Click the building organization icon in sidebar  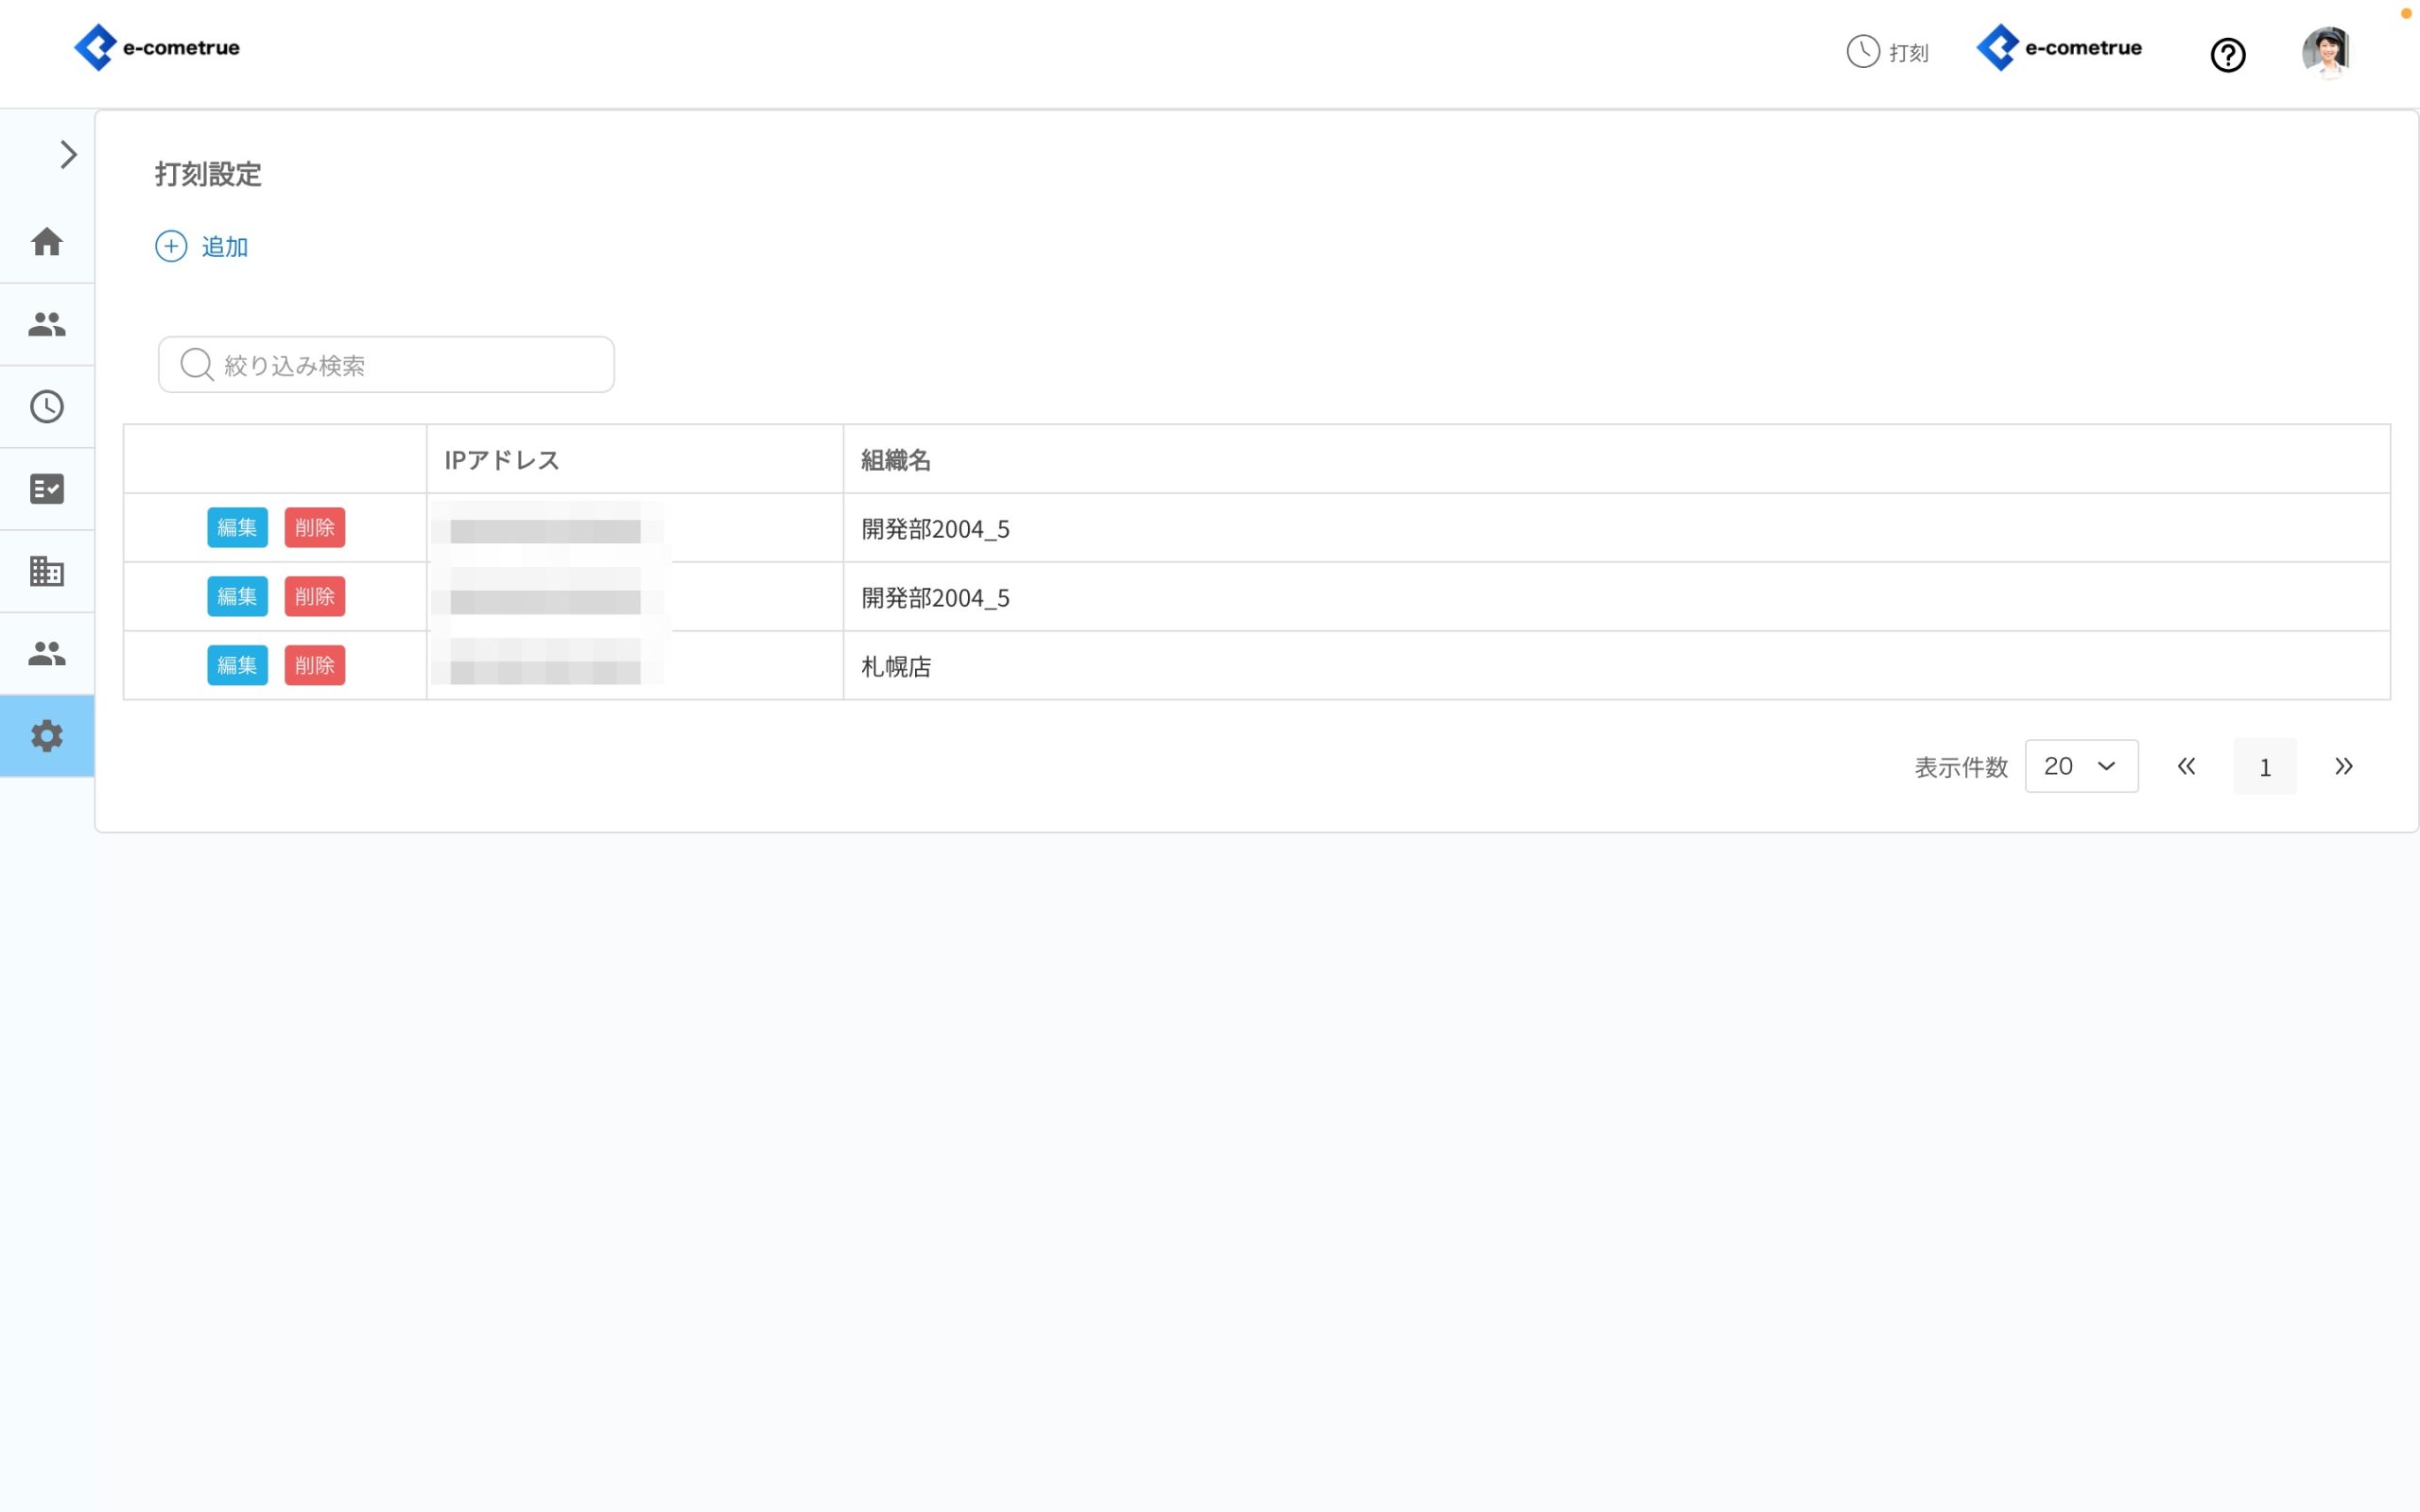(x=47, y=571)
